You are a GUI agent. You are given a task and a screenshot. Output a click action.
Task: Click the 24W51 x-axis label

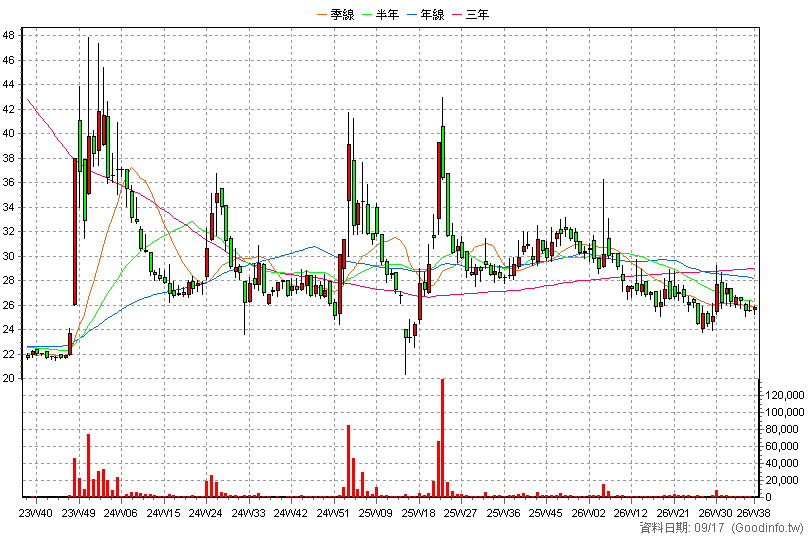click(x=333, y=513)
